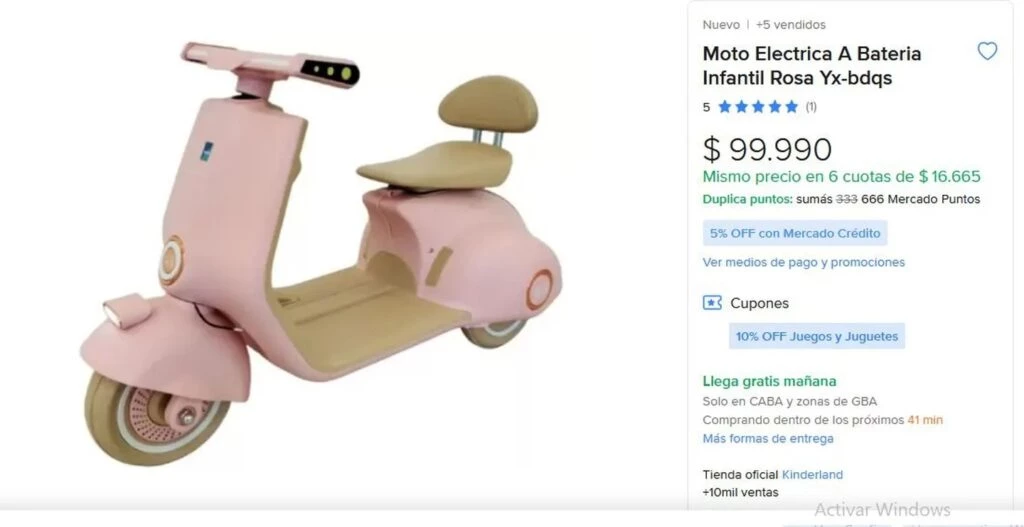Select the 5% OFF con Mercado Crédito badge

click(795, 233)
